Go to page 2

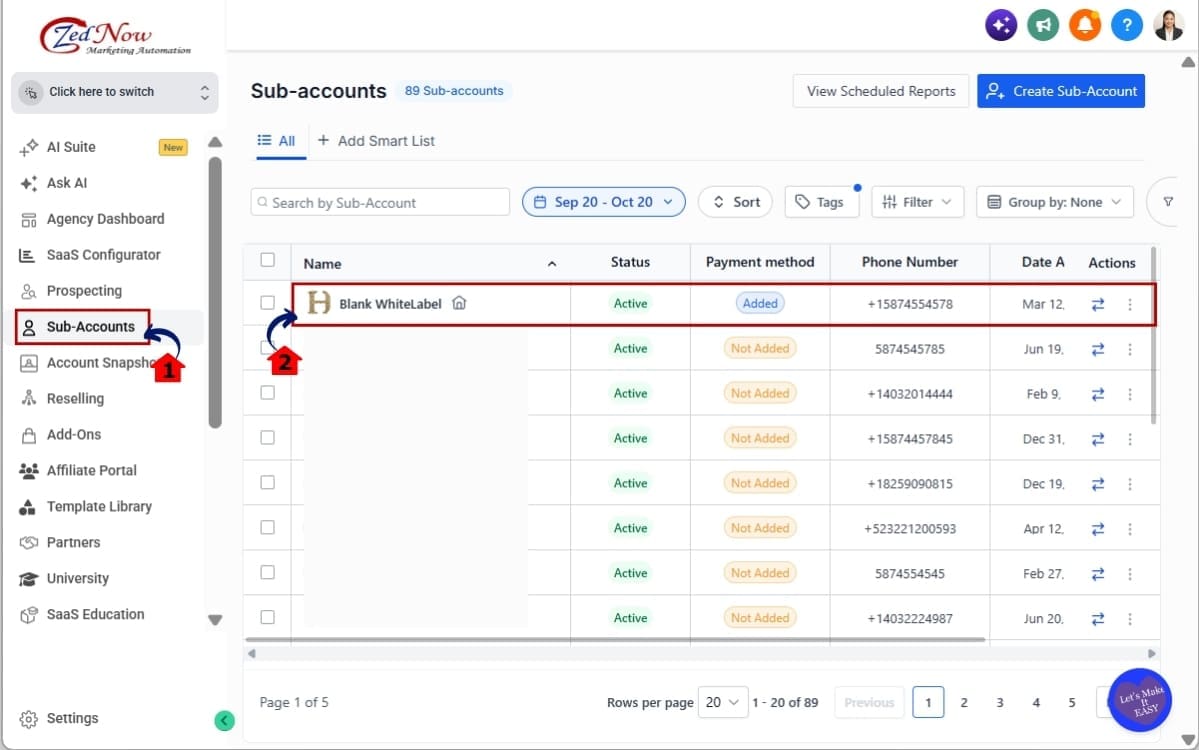964,703
